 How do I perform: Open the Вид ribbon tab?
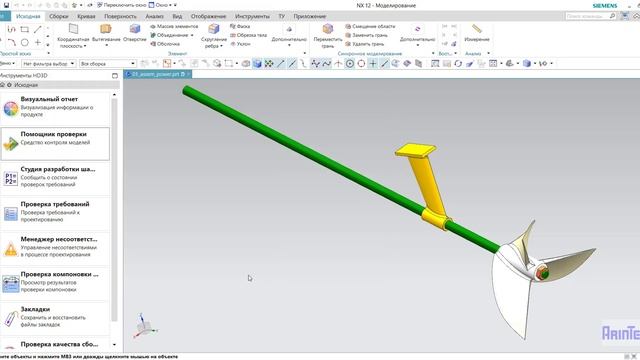(177, 16)
